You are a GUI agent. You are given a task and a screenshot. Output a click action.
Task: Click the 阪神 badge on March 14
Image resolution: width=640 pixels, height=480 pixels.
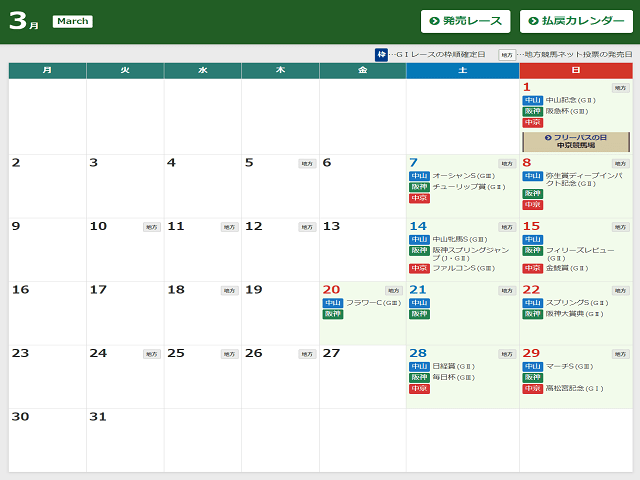(x=419, y=251)
